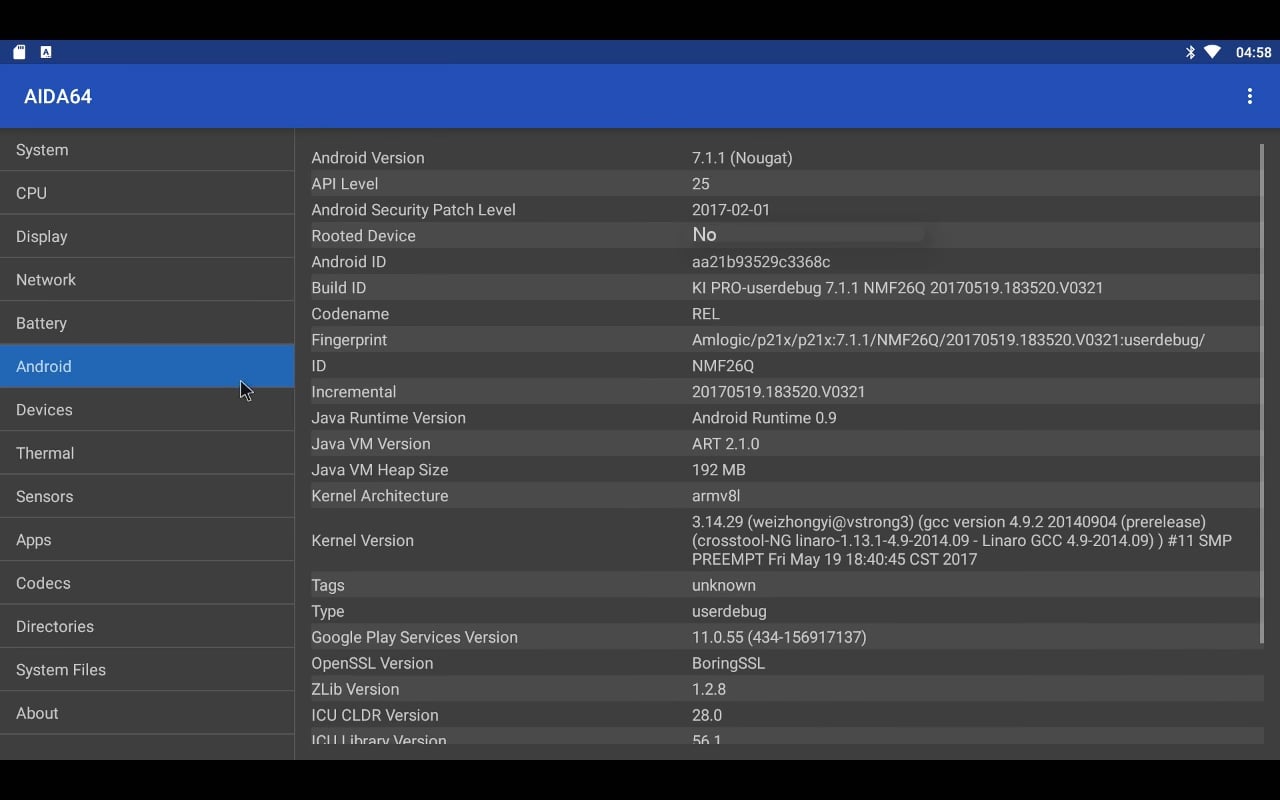Image resolution: width=1280 pixels, height=800 pixels.
Task: Click the value ART 2.1.0
Action: tap(726, 444)
